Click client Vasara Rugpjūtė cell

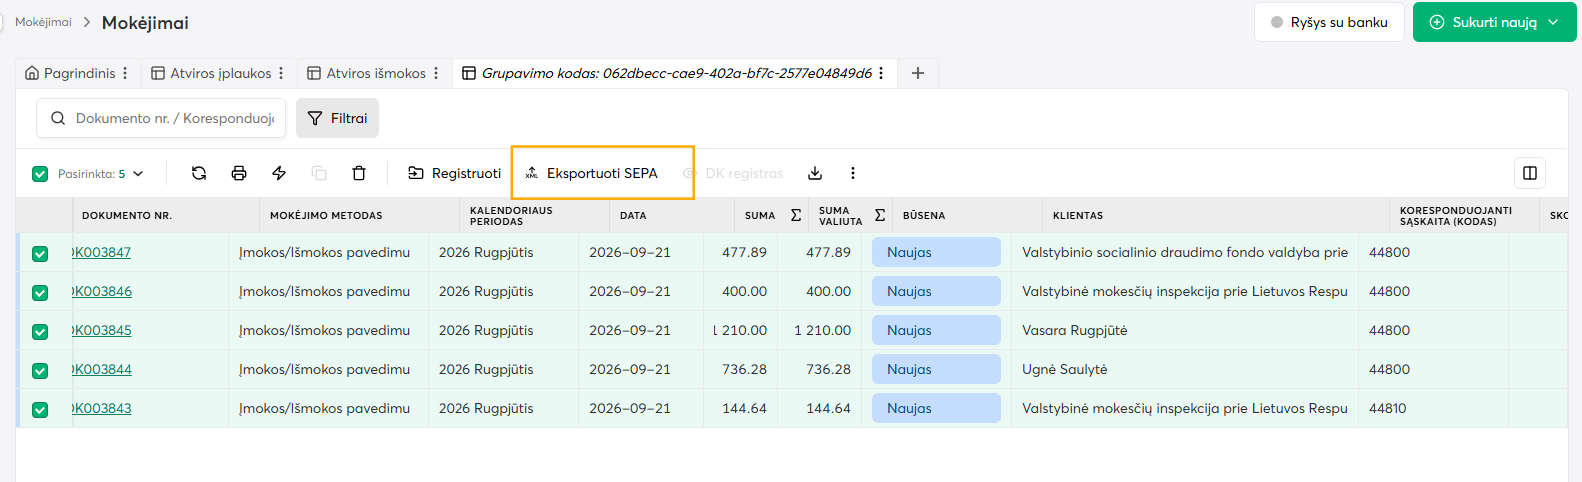1074,330
